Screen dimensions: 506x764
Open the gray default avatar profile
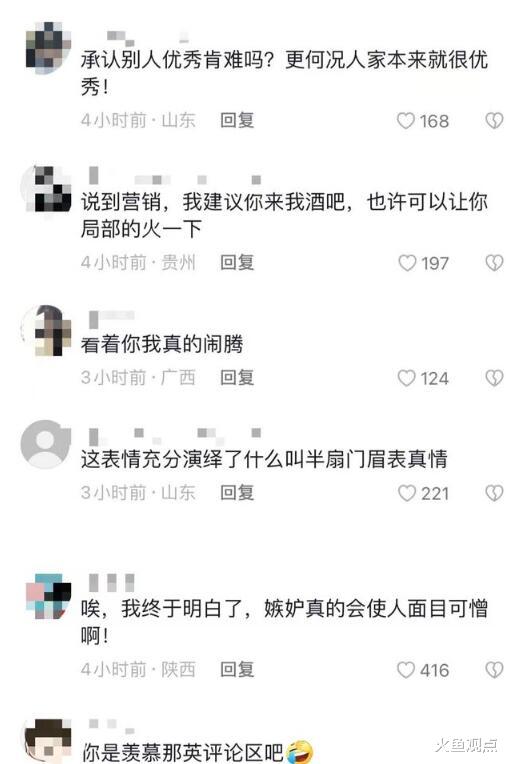(x=46, y=444)
